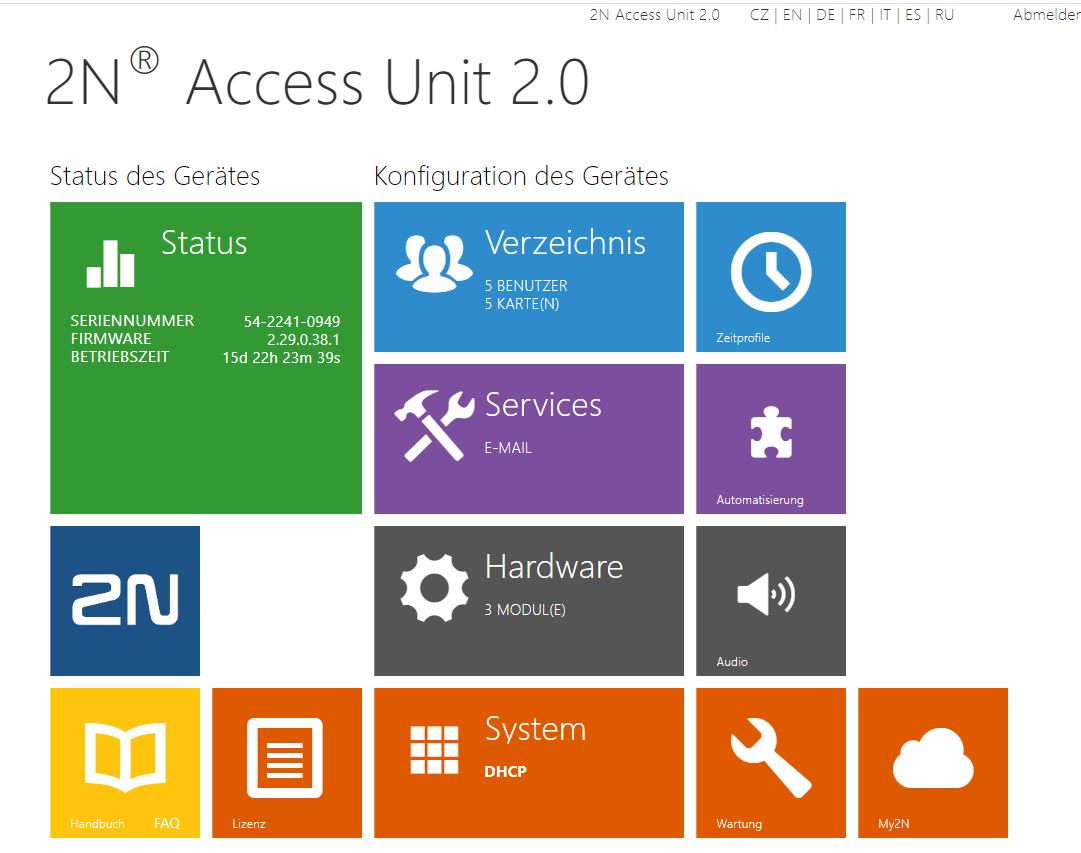Open the My2N cloud tile

[932, 760]
